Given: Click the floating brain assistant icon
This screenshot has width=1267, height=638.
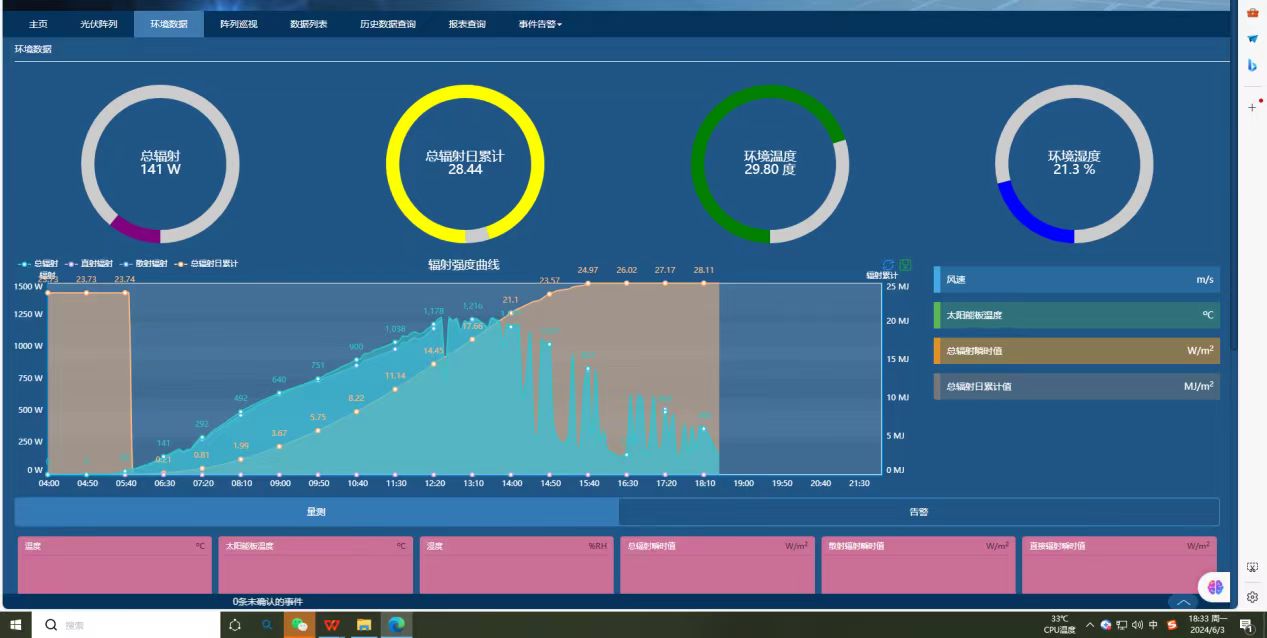Looking at the screenshot, I should 1215,587.
